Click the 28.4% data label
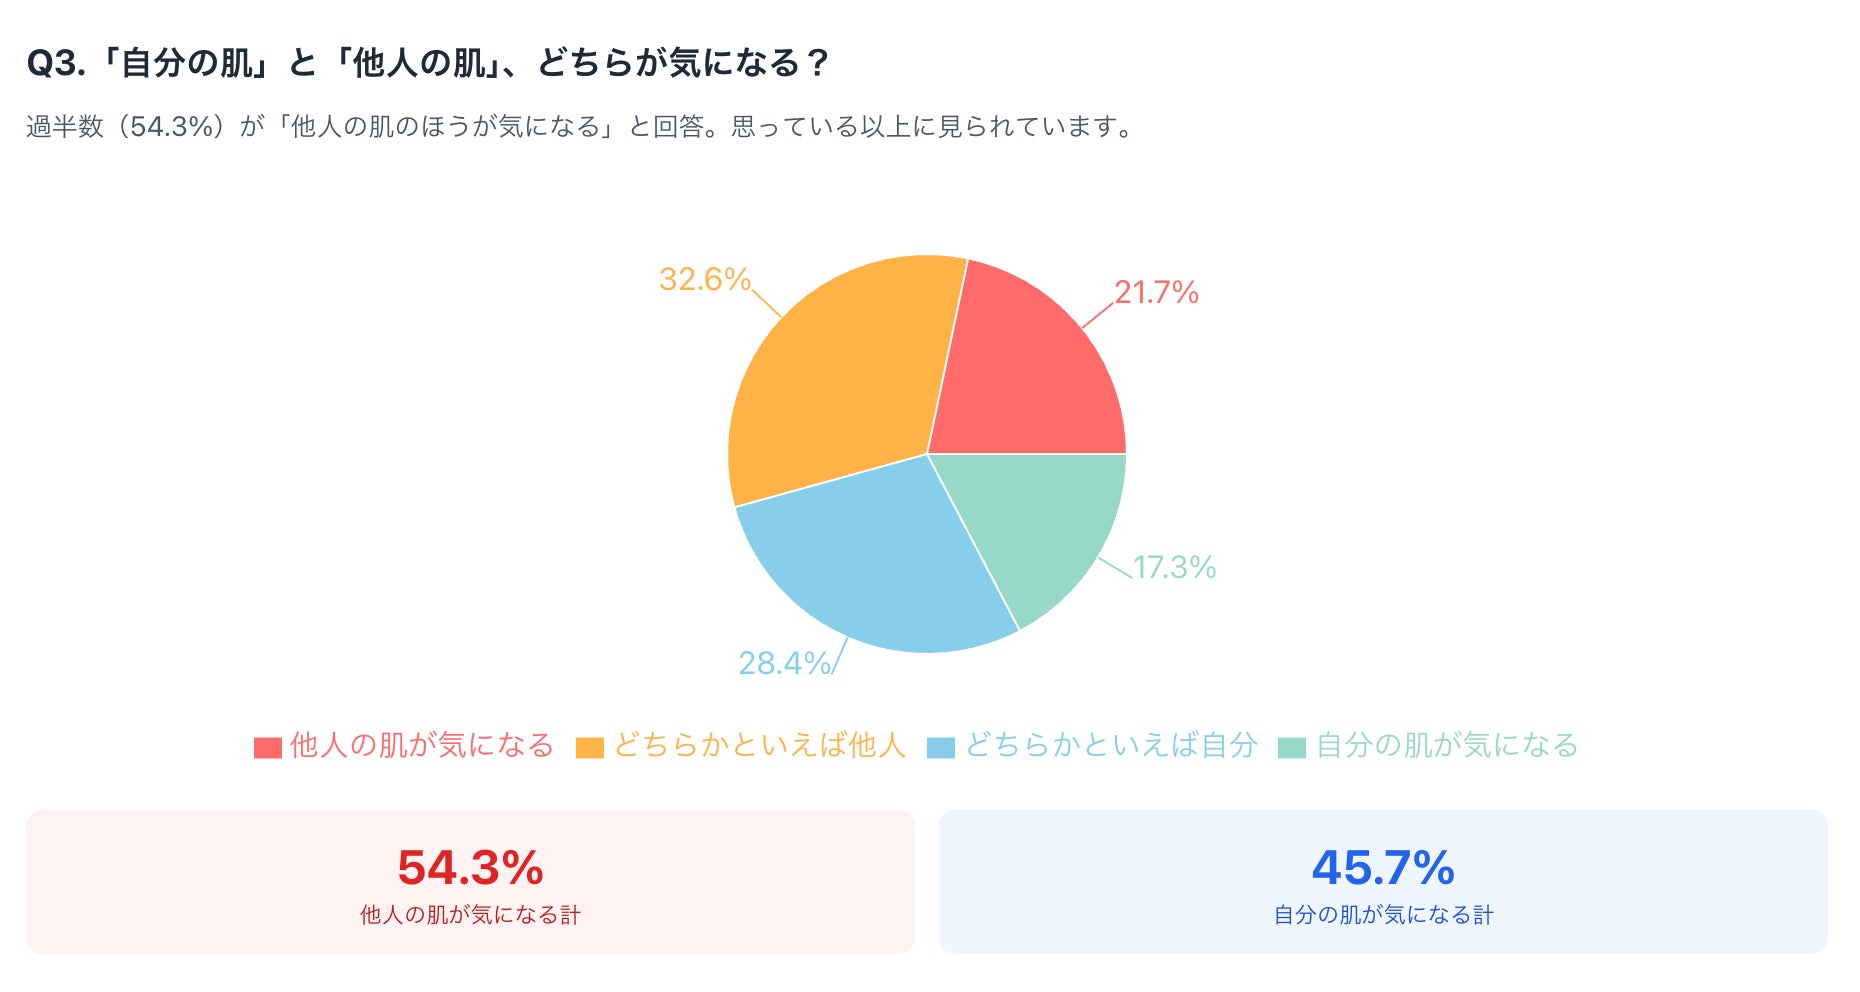 pos(784,663)
